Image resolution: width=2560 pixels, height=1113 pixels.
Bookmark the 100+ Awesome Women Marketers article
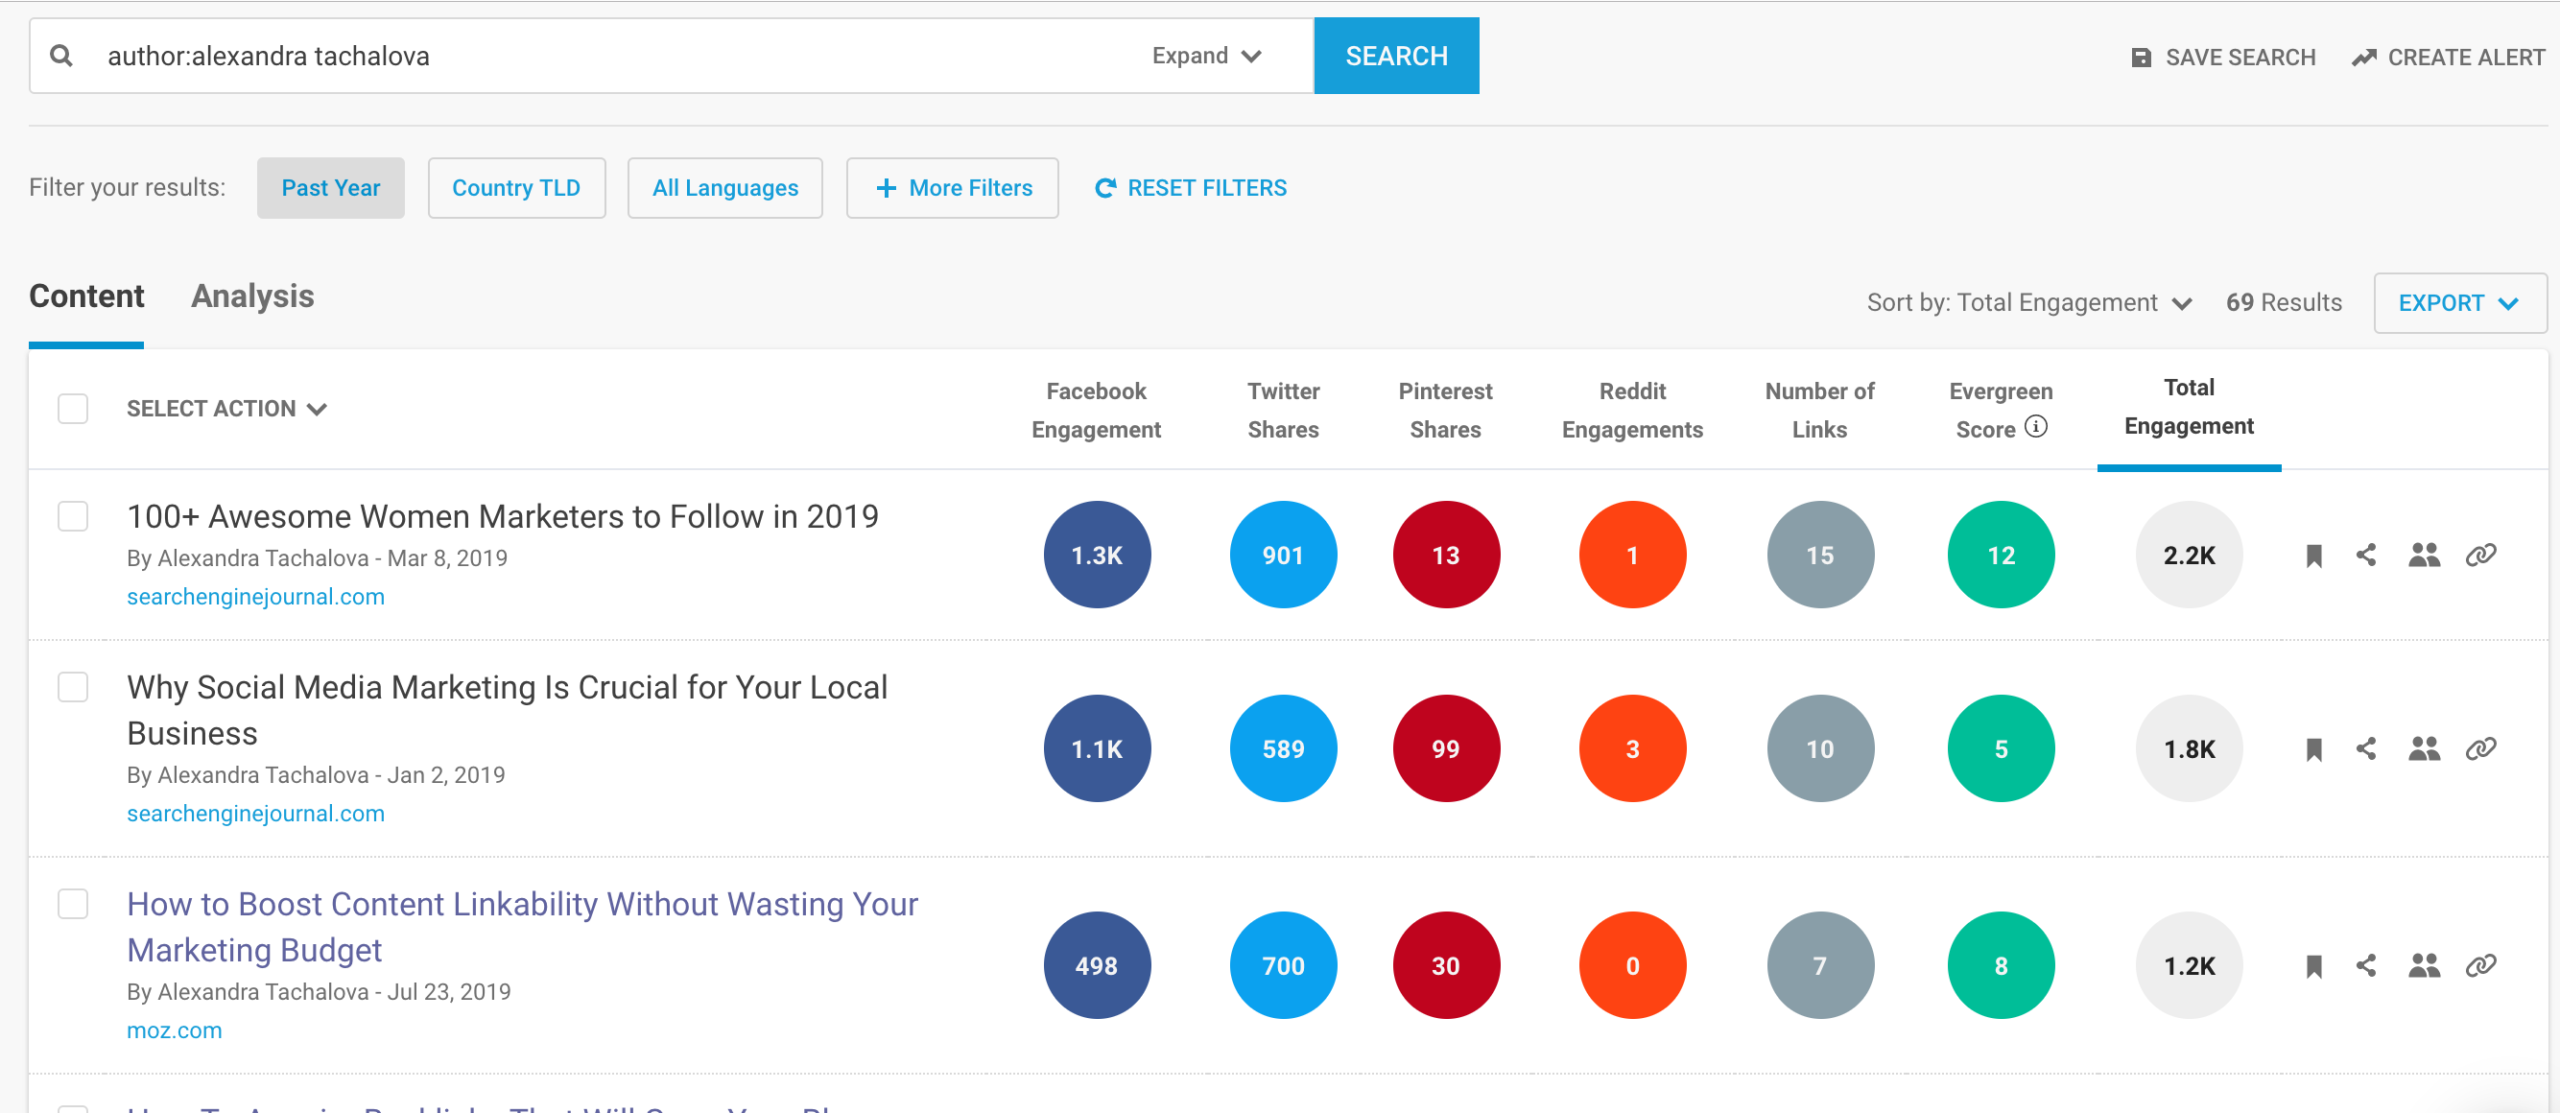click(2313, 556)
